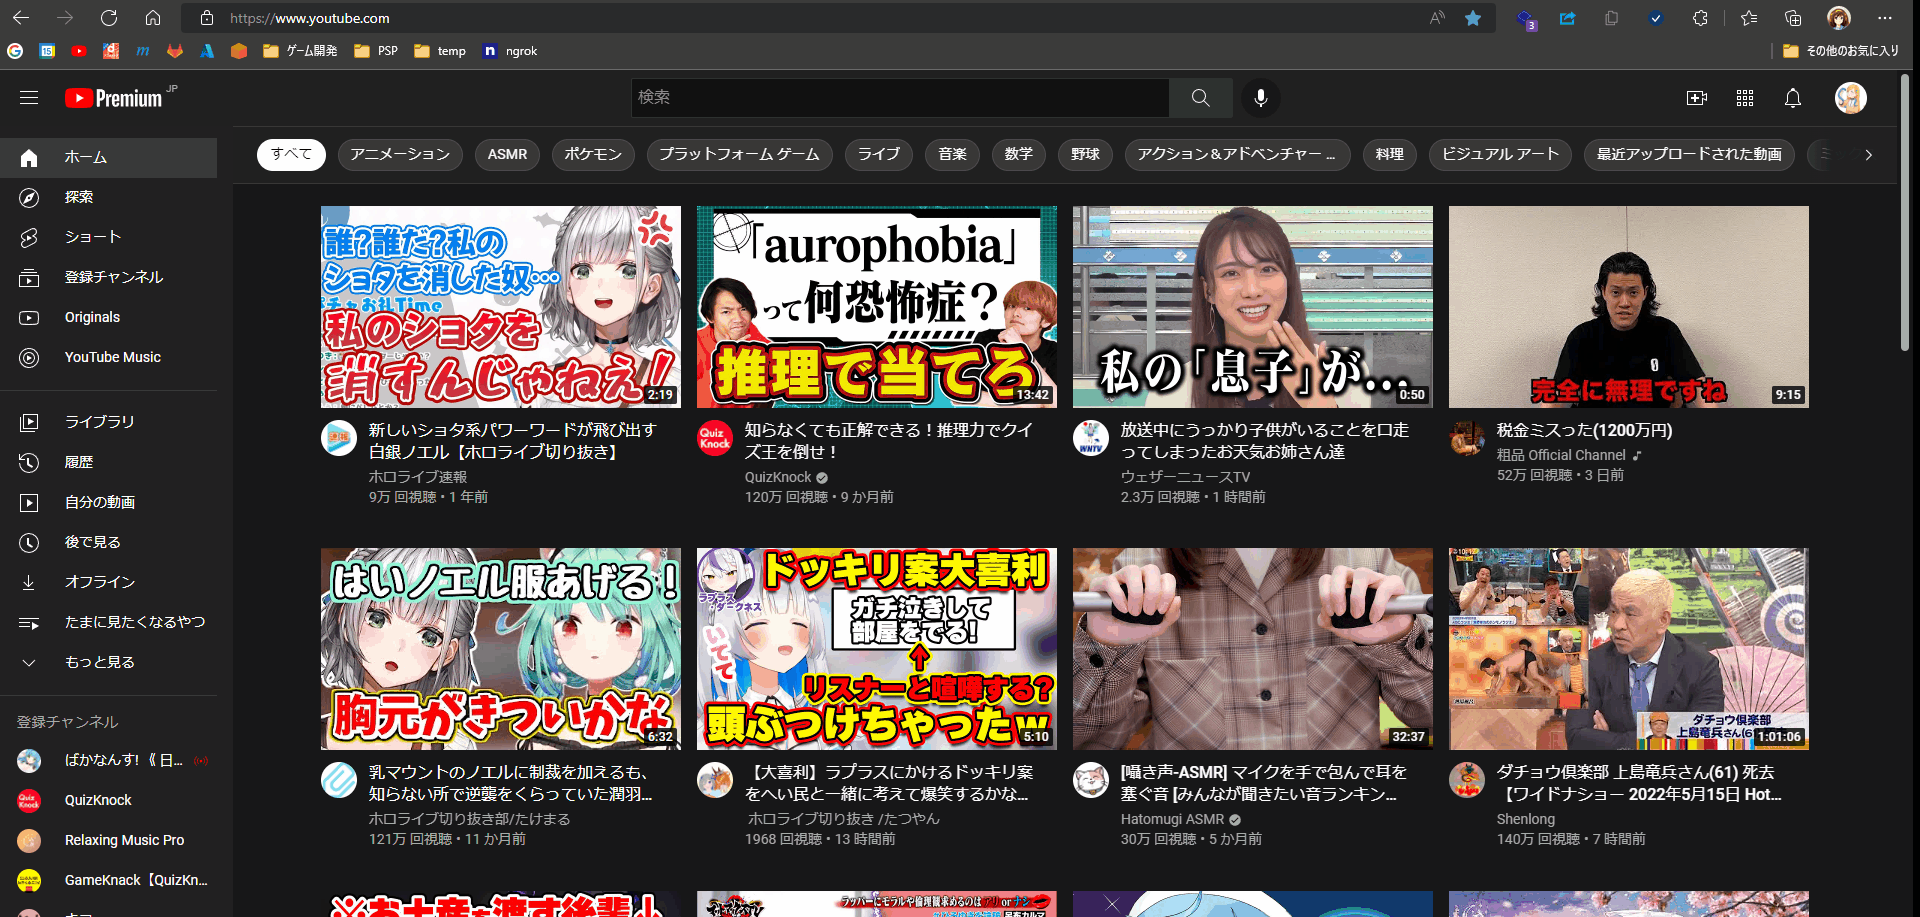Toggle favorite star in address bar

[x=1473, y=18]
